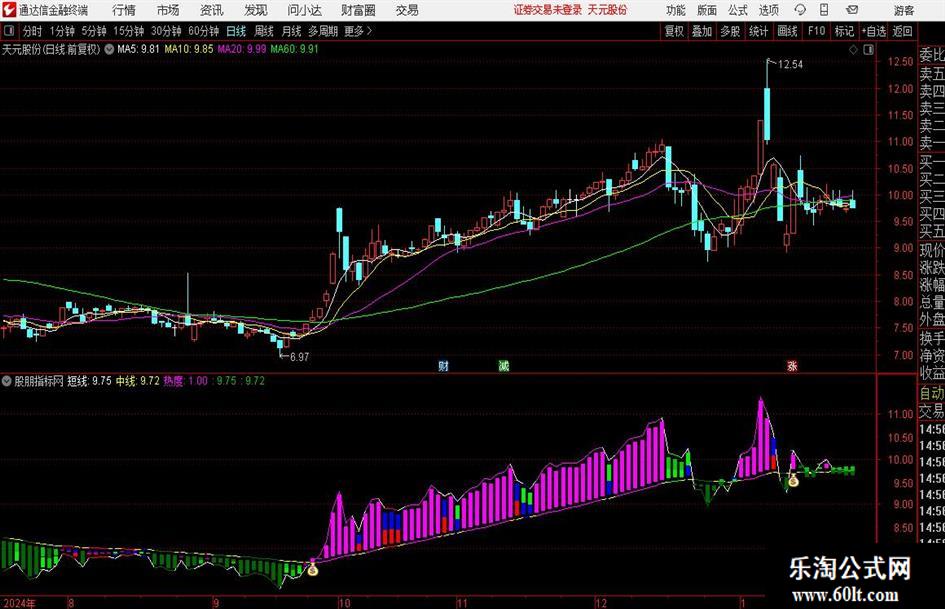
Task: Click the money bag signal icon near January
Action: [x=793, y=480]
